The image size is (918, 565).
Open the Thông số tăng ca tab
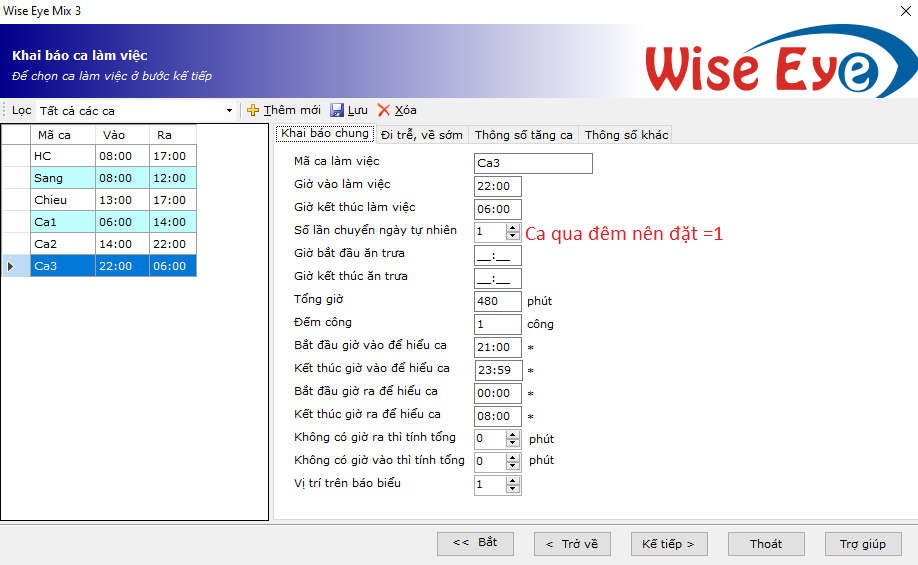pyautogui.click(x=523, y=135)
